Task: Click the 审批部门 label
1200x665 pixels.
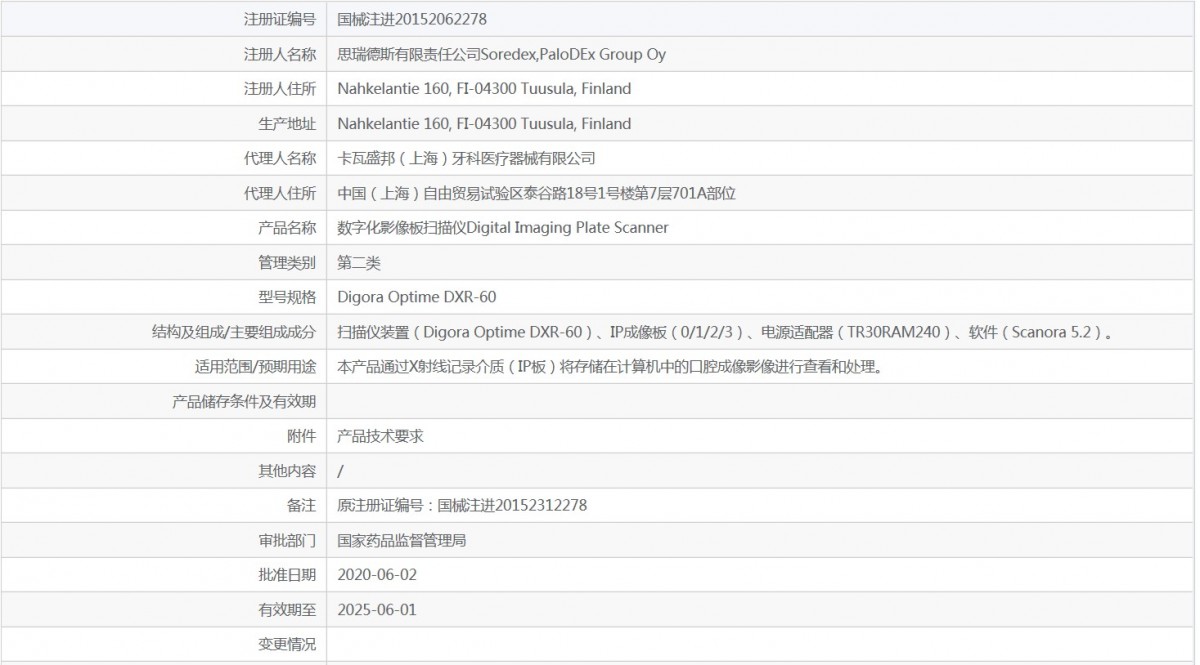Action: click(x=287, y=541)
